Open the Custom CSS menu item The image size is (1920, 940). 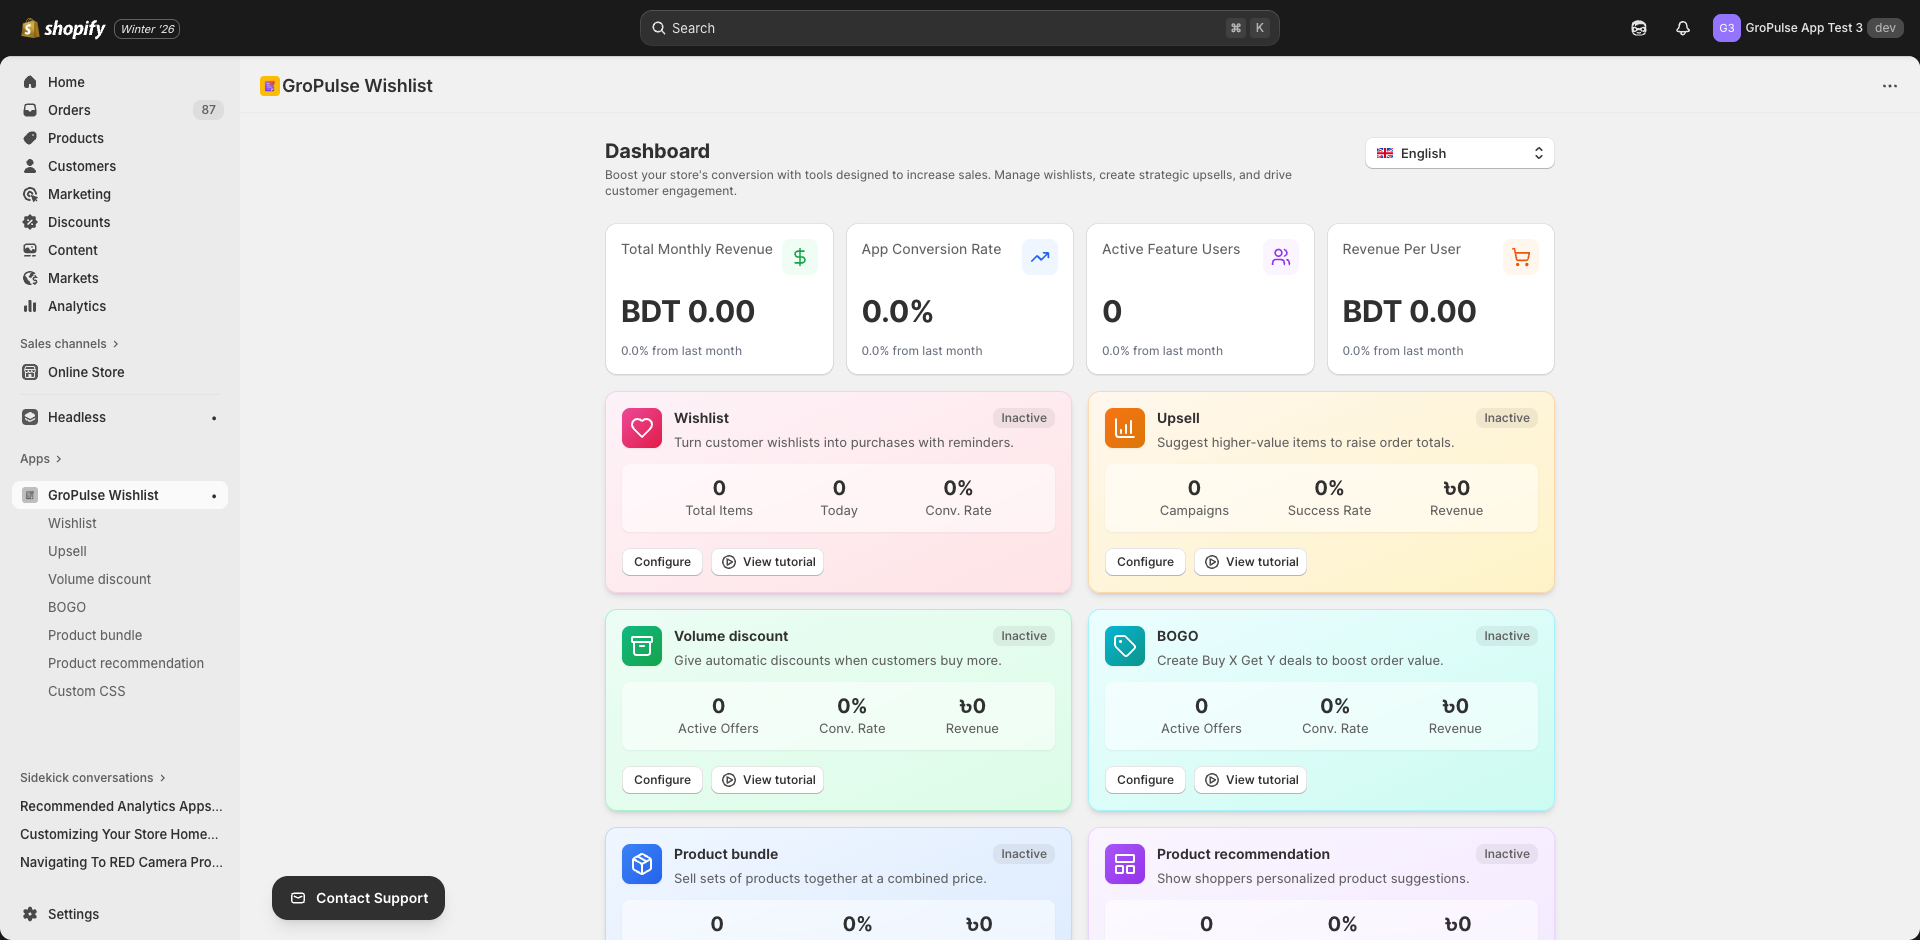pyautogui.click(x=86, y=691)
